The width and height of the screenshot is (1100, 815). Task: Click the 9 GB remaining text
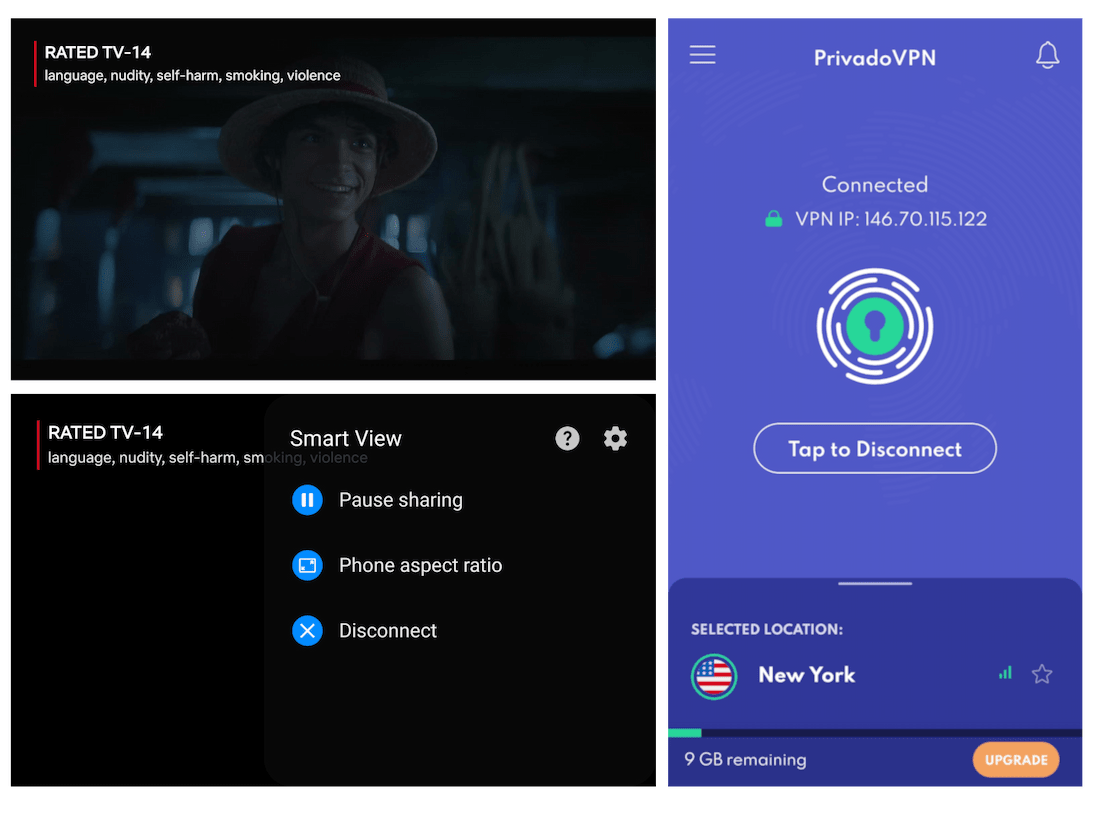point(745,760)
